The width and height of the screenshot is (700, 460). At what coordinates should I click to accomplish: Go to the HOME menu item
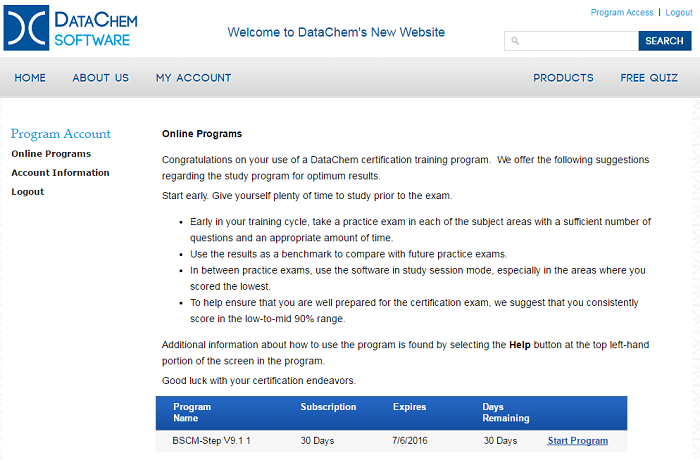pyautogui.click(x=30, y=78)
